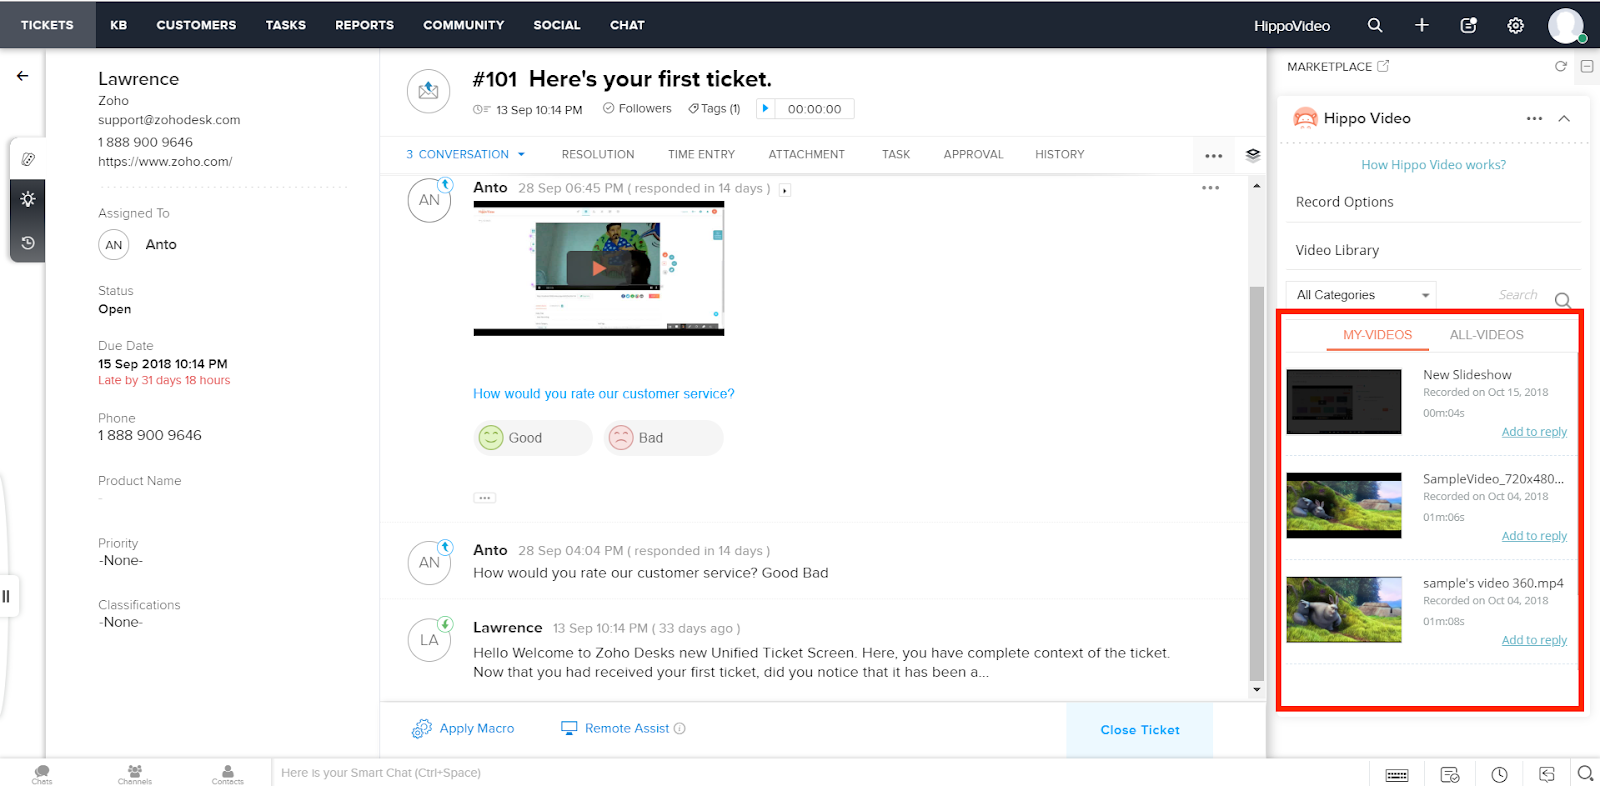This screenshot has width=1600, height=786.
Task: Open the All Categories dropdown
Action: point(1361,295)
